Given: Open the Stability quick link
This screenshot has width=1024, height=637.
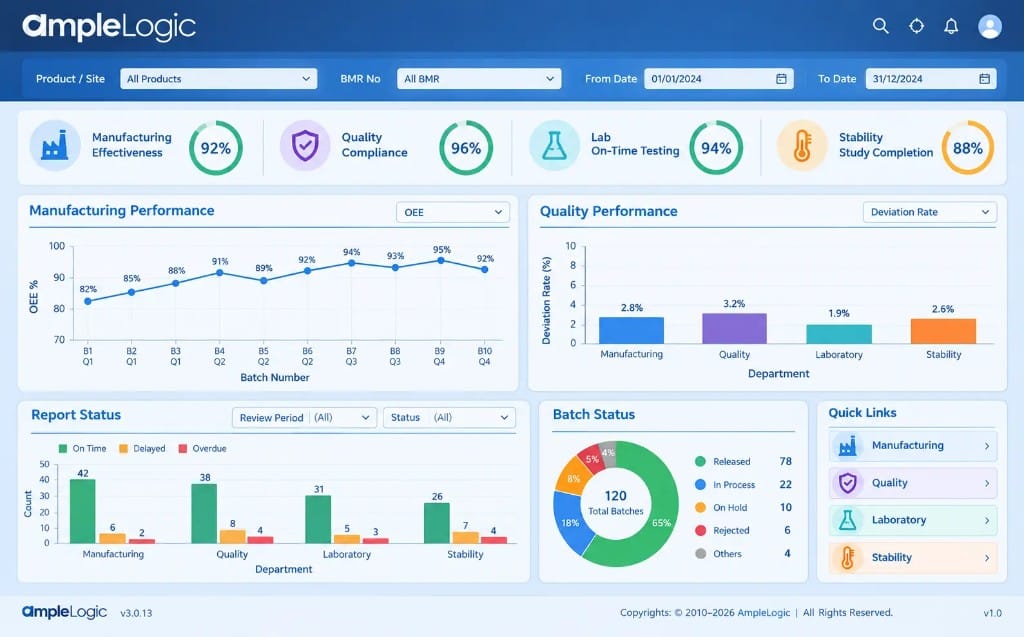Looking at the screenshot, I should [913, 557].
